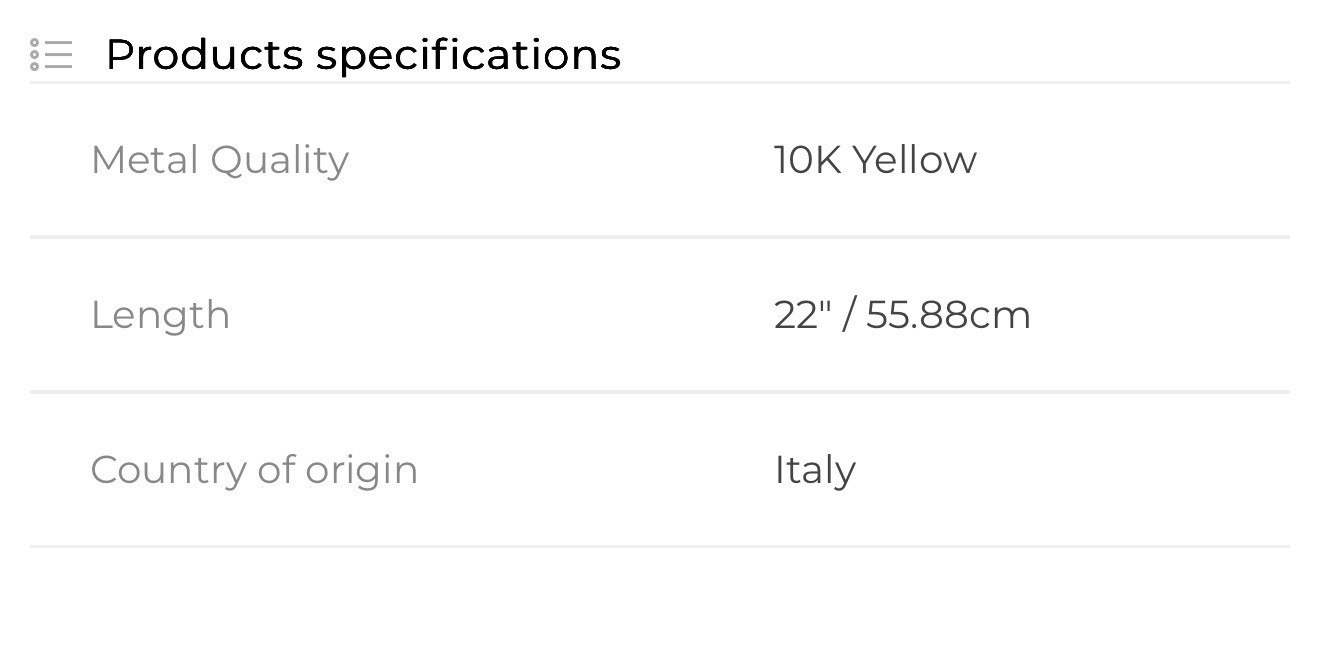Click the word Yellow
Viewport: 1320px width, 650px height.
click(914, 160)
